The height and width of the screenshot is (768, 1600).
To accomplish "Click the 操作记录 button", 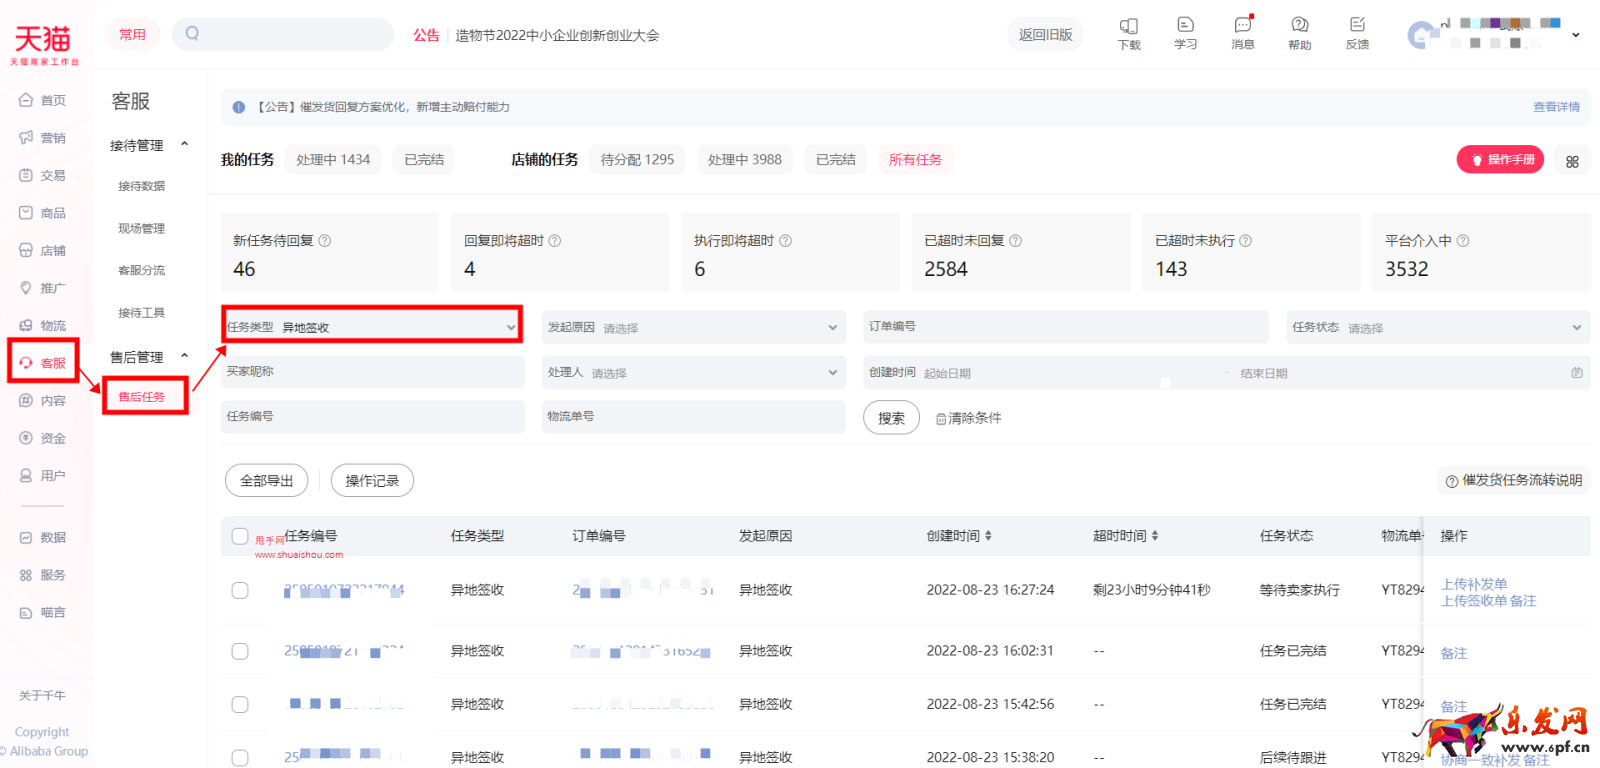I will tap(372, 481).
